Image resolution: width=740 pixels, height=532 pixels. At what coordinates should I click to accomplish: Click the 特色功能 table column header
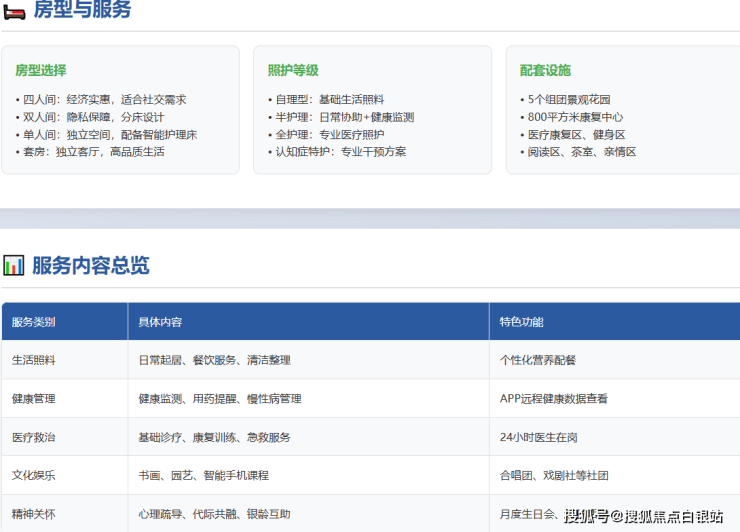point(522,322)
